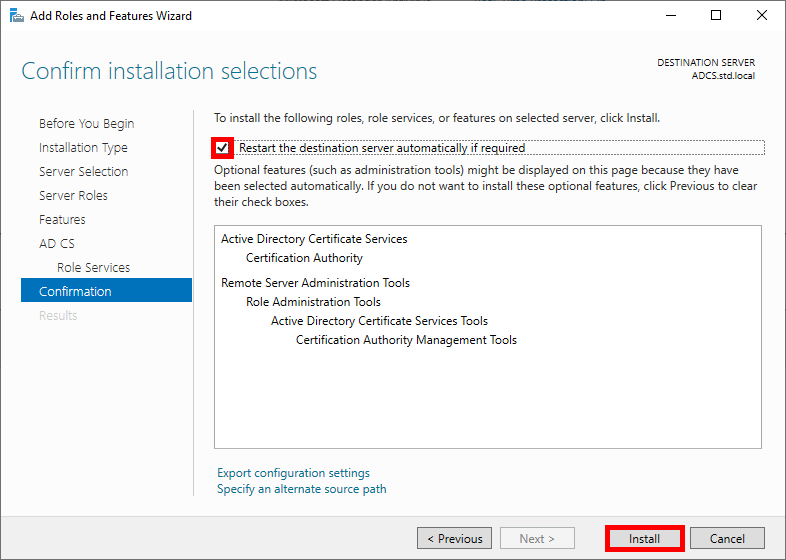Minimize the Add Roles wizard window
Screen dimensions: 786x560
pyautogui.click(x=669, y=16)
